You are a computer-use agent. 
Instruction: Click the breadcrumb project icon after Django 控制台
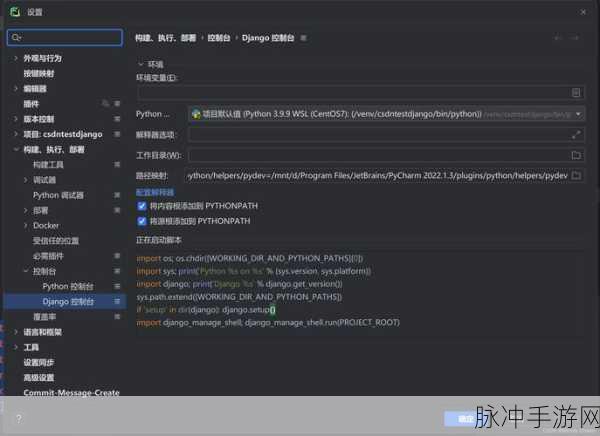tap(303, 38)
